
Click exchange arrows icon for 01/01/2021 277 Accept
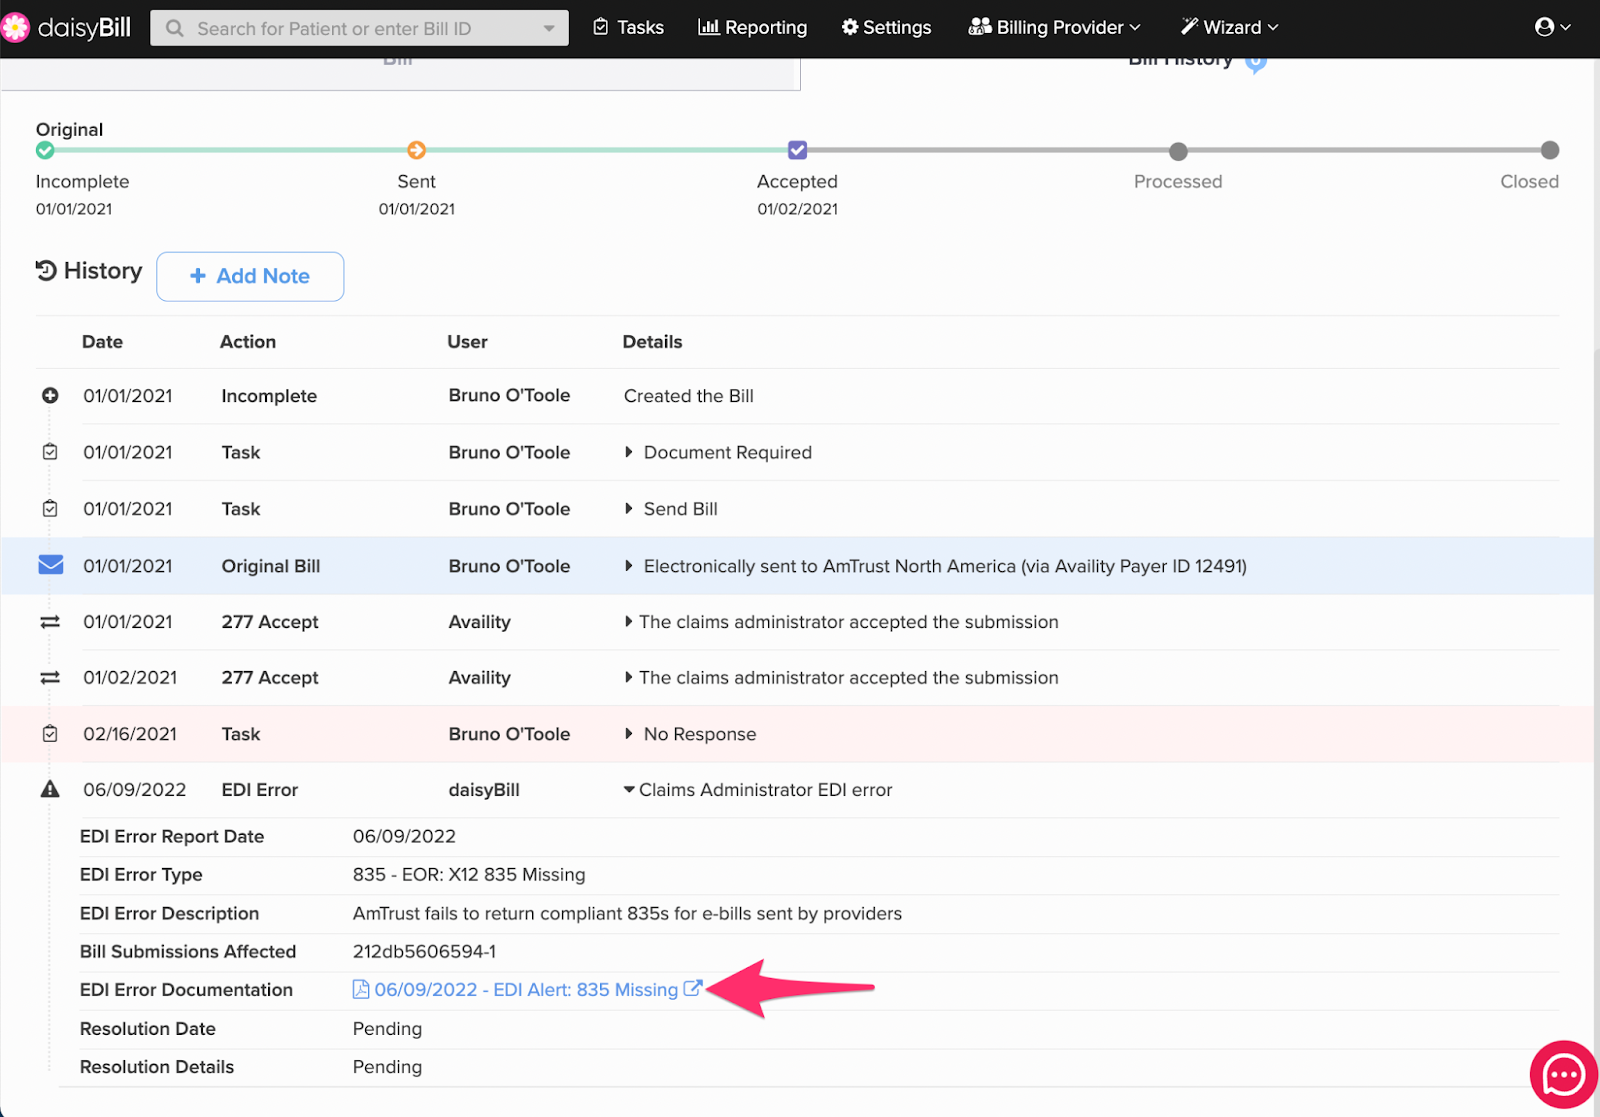(50, 622)
